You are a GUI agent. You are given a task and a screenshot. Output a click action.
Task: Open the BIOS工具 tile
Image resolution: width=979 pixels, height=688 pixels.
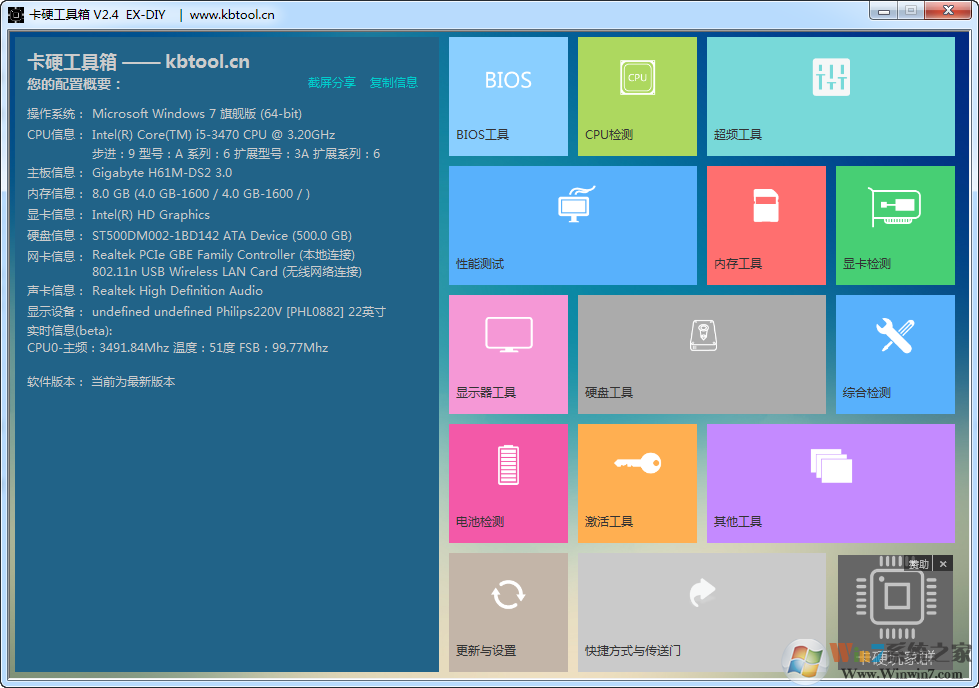pos(508,95)
